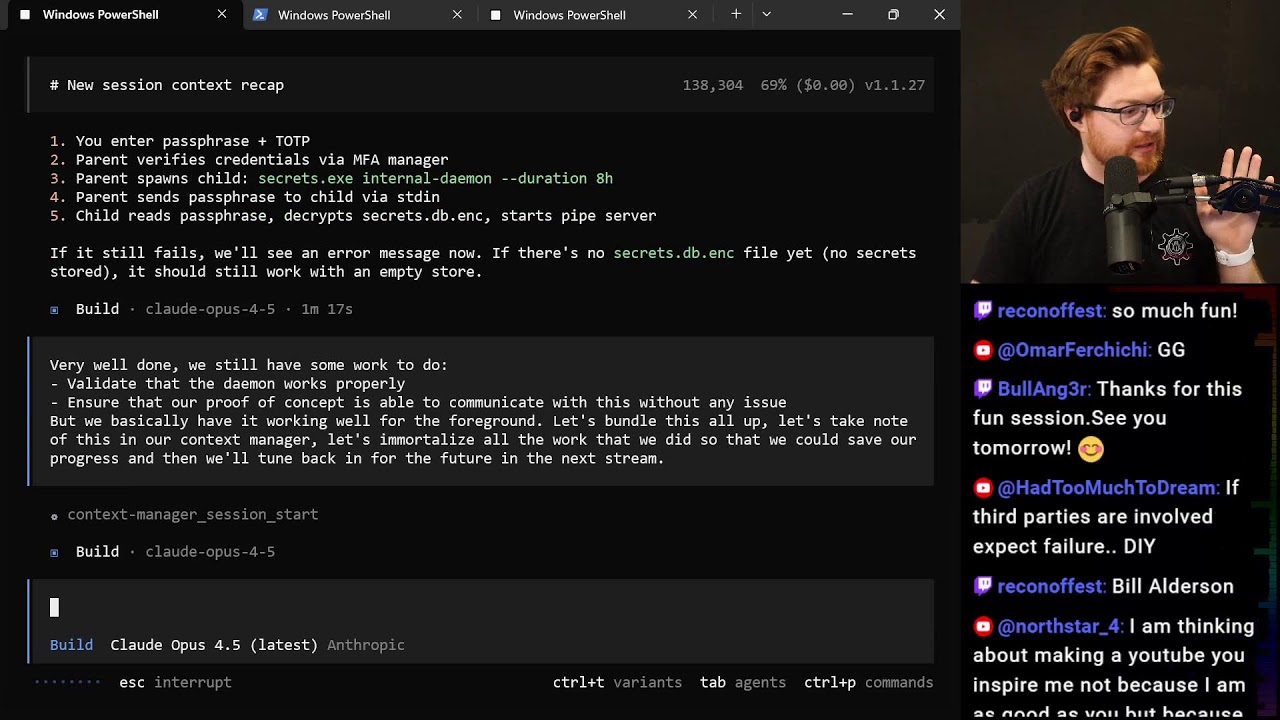This screenshot has width=1280, height=720.
Task: Close the second PowerShell tab
Action: (457, 15)
